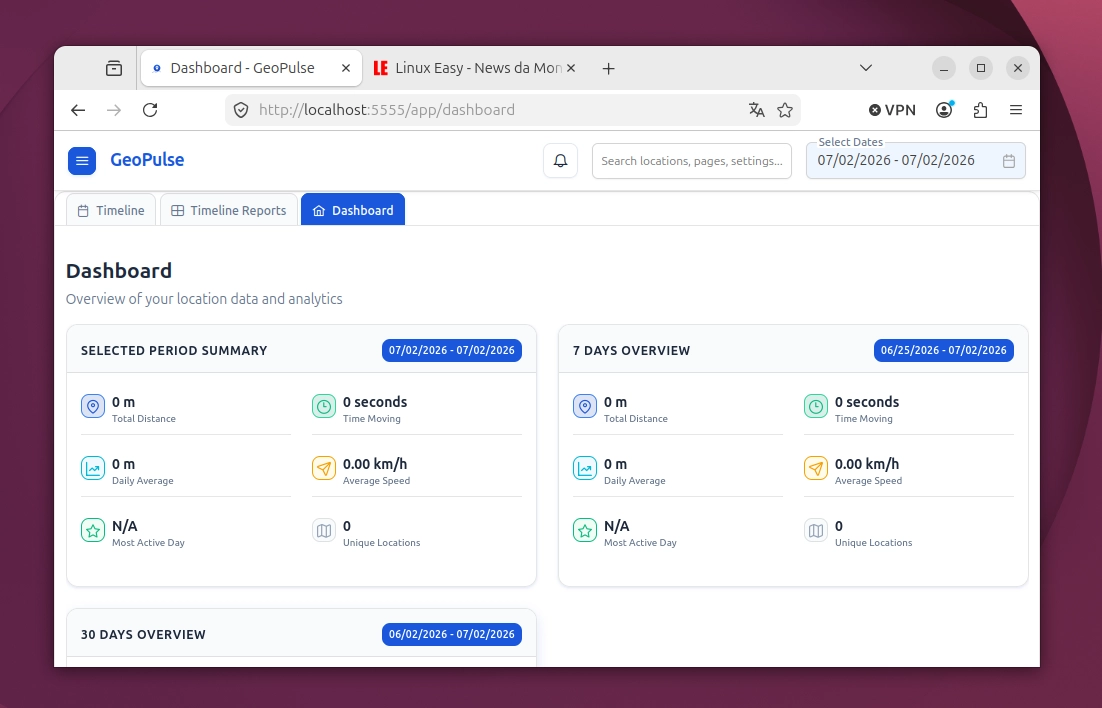Open the Select Dates range picker
The width and height of the screenshot is (1102, 708).
click(x=916, y=161)
